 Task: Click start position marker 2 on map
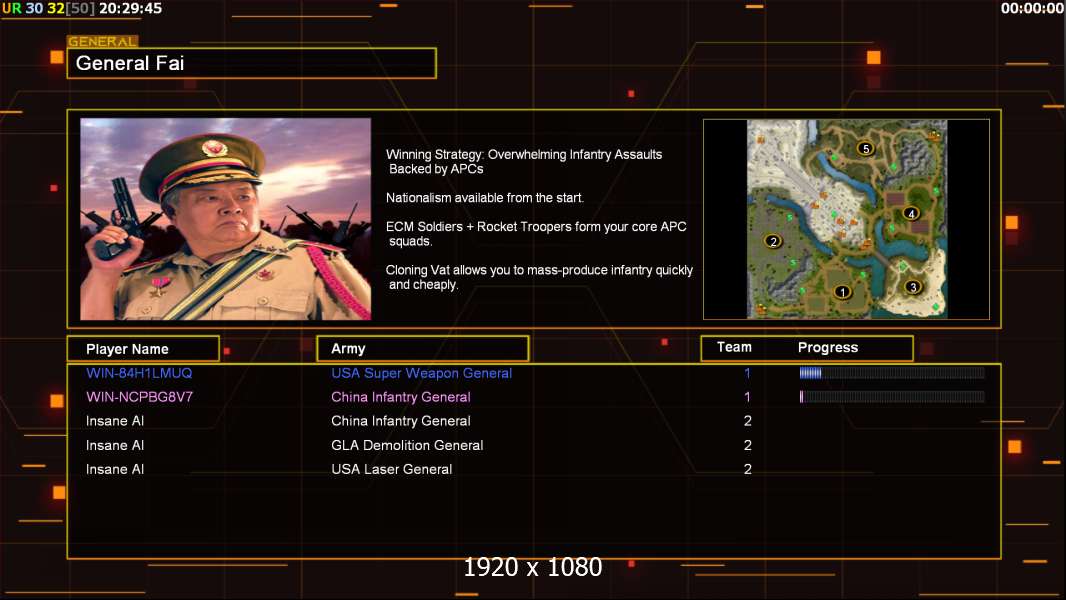click(773, 241)
